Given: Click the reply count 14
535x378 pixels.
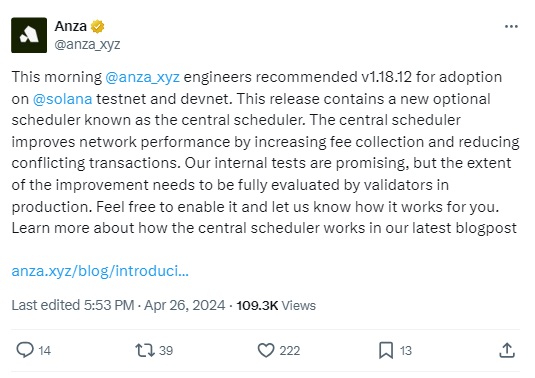Looking at the screenshot, I should point(45,351).
